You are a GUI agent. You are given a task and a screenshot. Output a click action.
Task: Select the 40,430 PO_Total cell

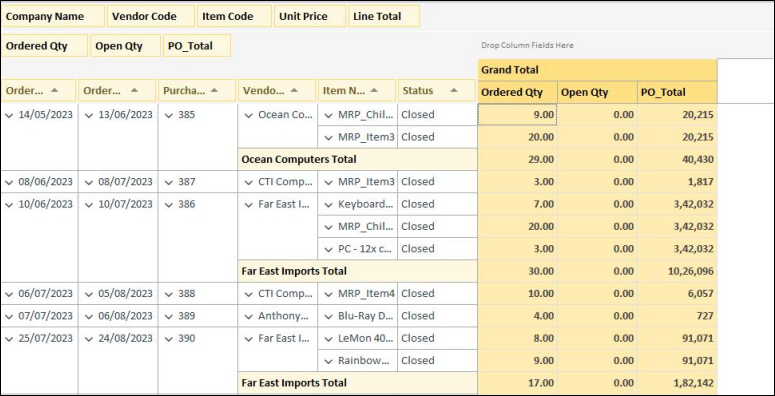point(677,159)
